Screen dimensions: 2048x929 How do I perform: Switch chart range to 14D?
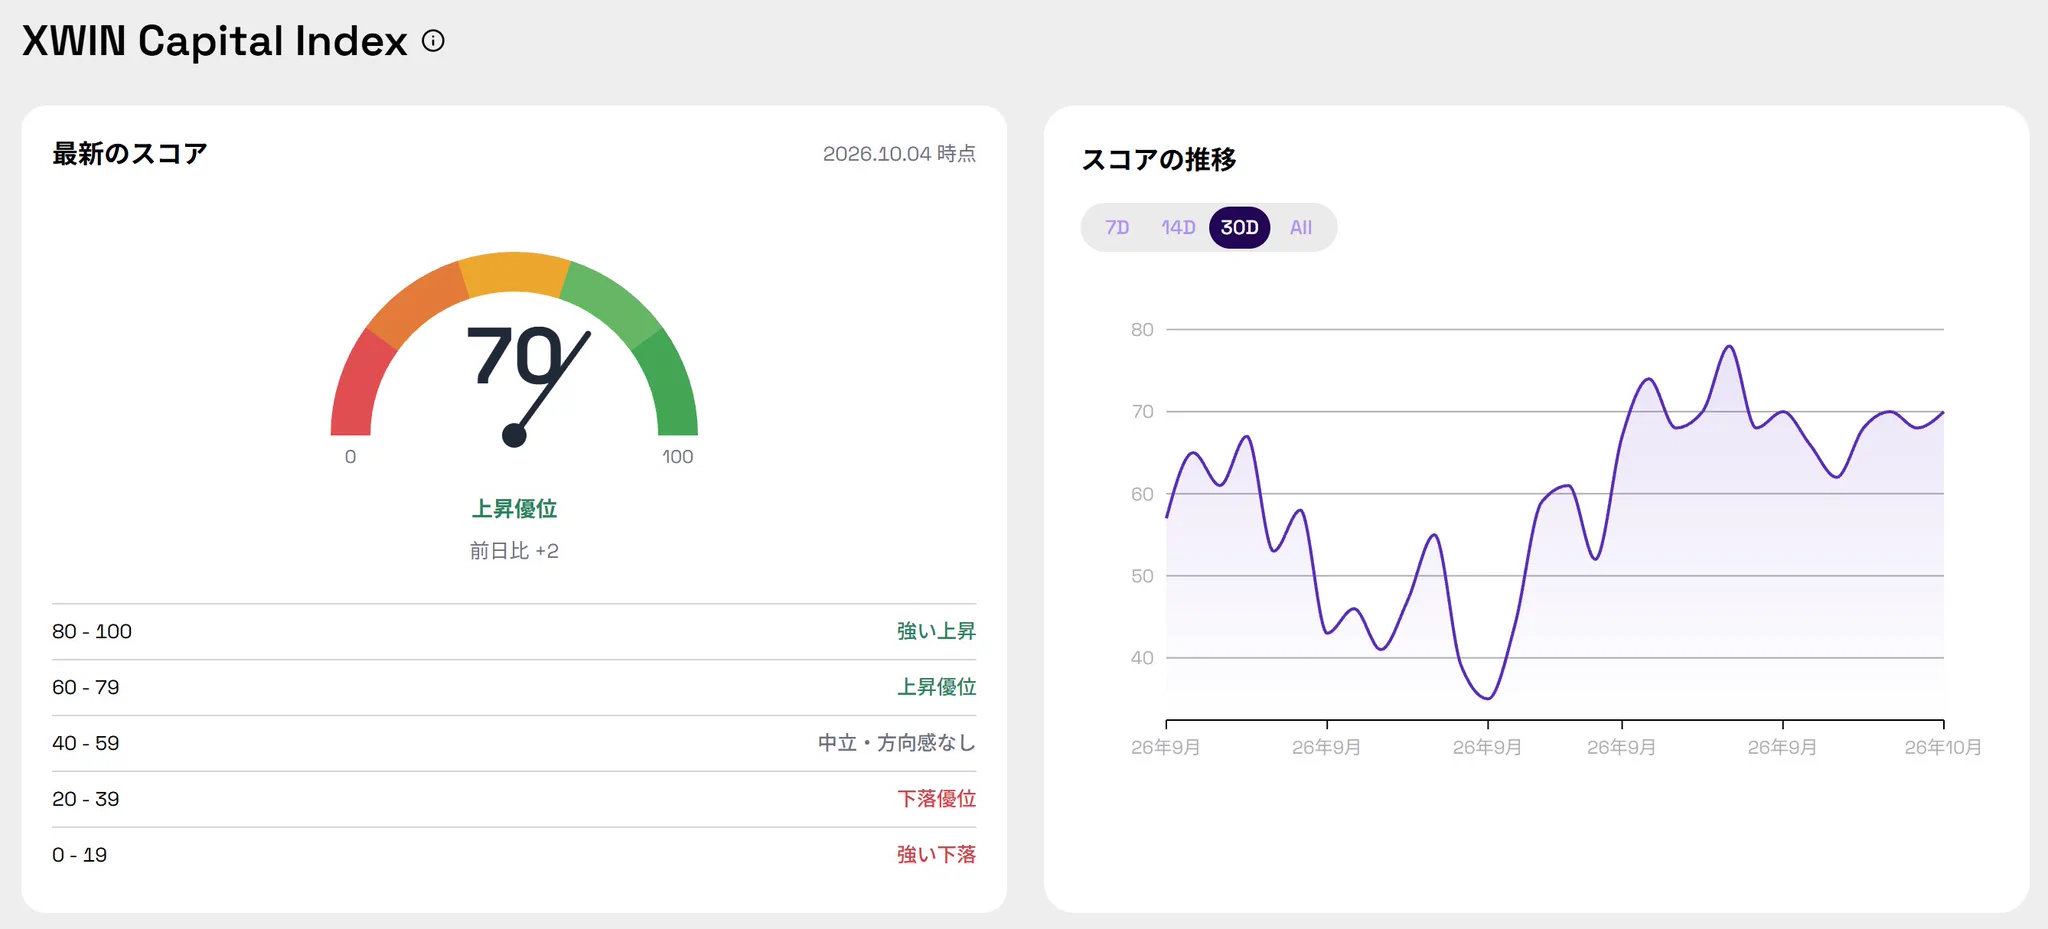[1178, 228]
